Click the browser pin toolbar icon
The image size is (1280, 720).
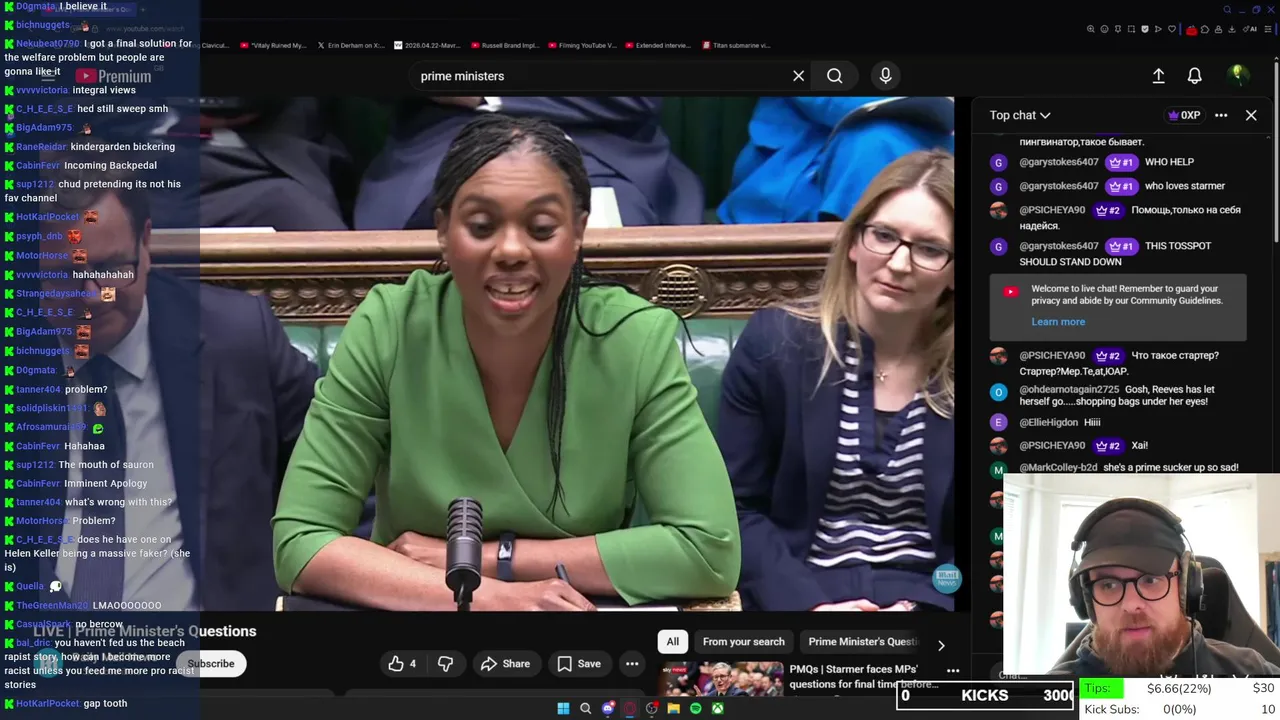tap(1118, 29)
